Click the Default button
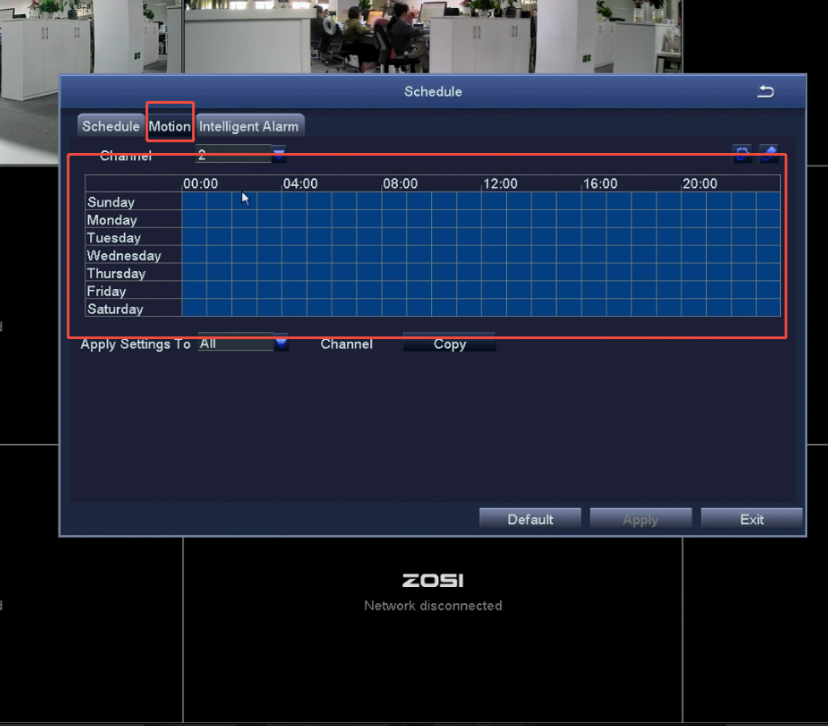This screenshot has height=726, width=828. click(530, 519)
